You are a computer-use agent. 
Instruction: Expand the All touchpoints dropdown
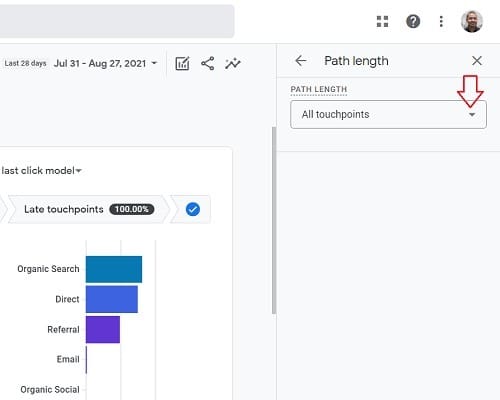coord(388,114)
